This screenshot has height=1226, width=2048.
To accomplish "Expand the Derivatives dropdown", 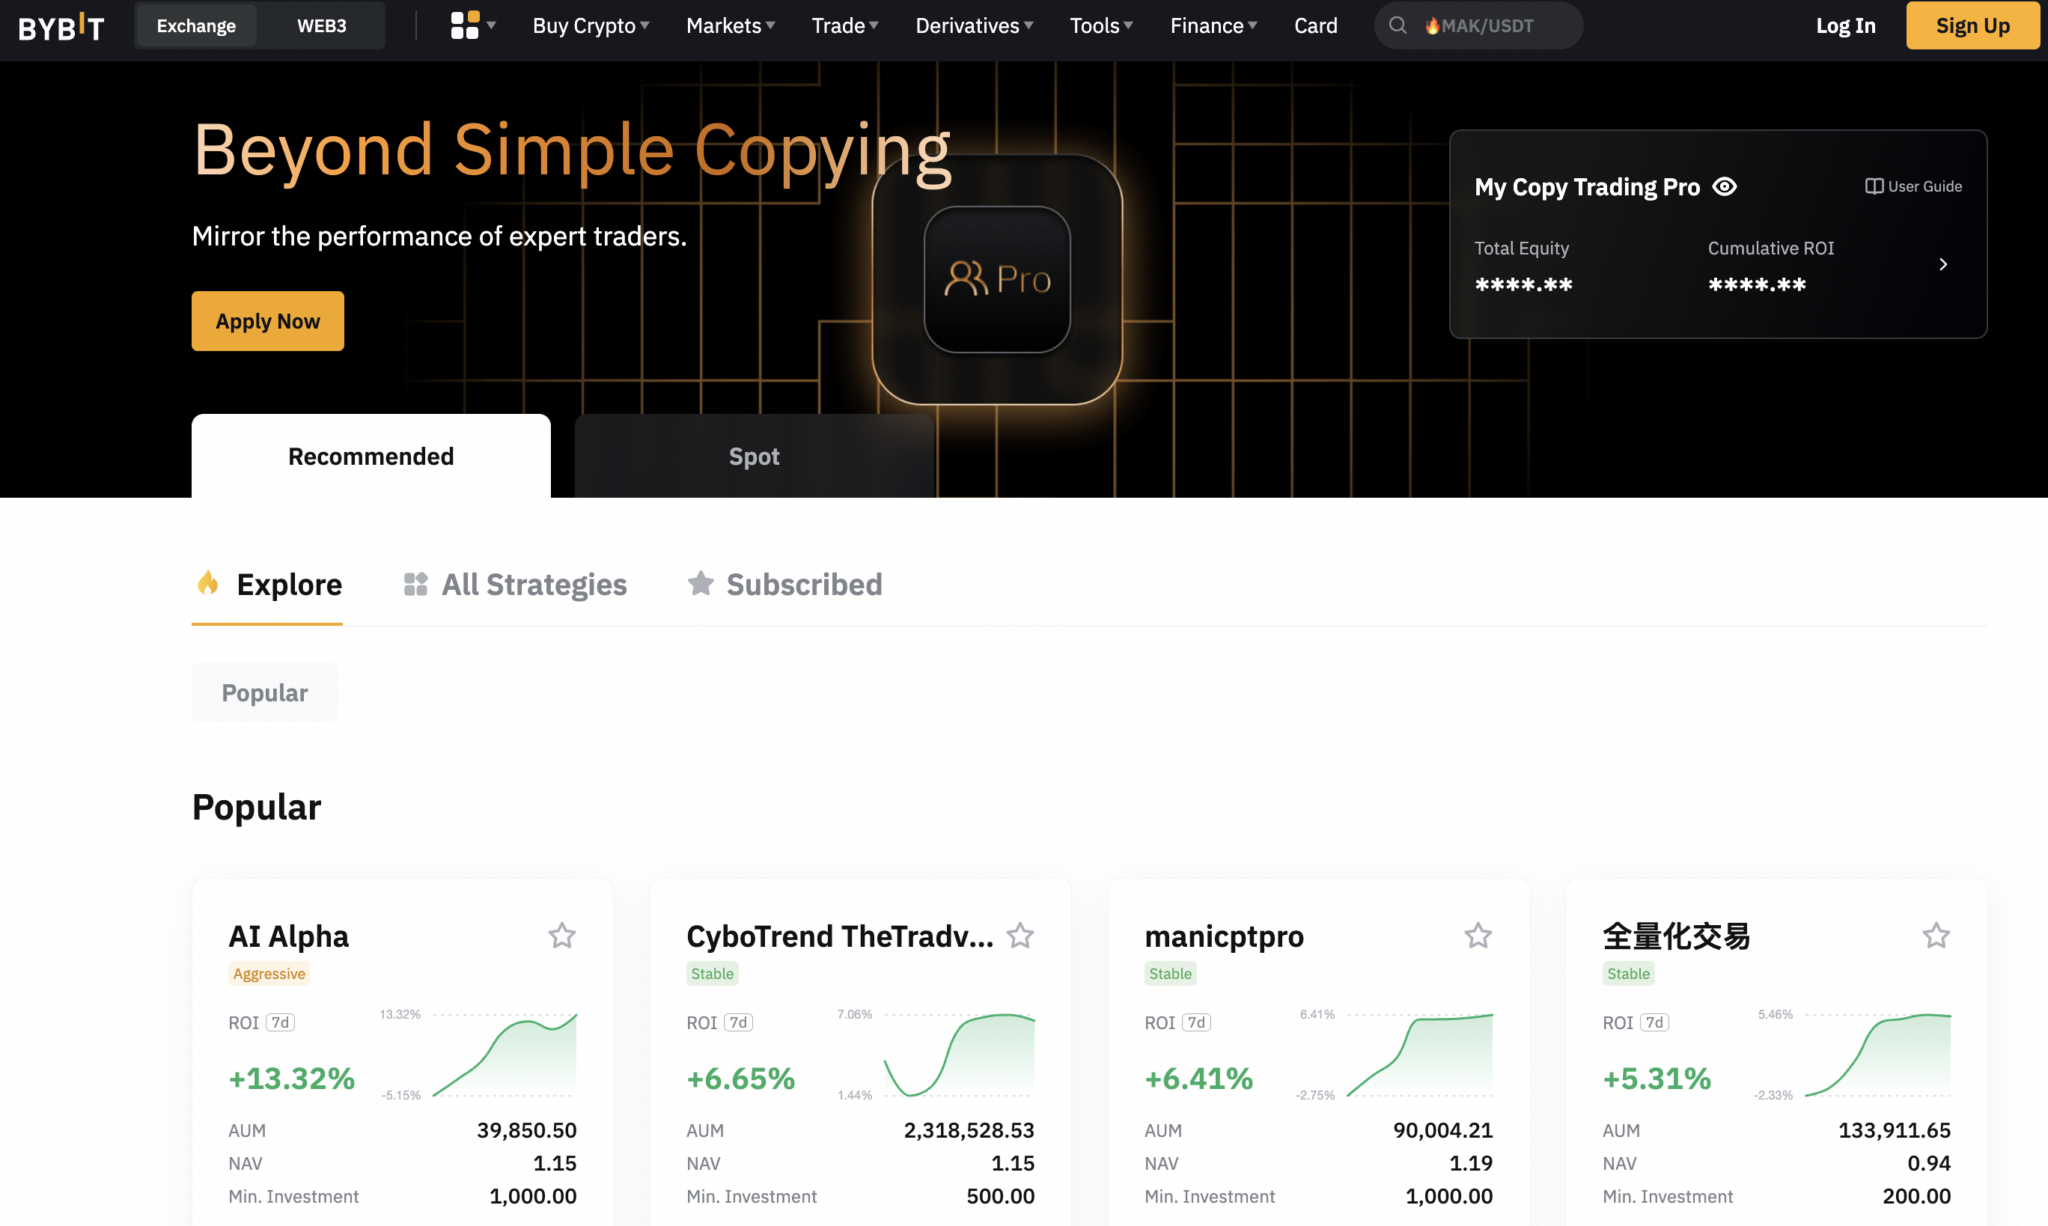I will (973, 26).
